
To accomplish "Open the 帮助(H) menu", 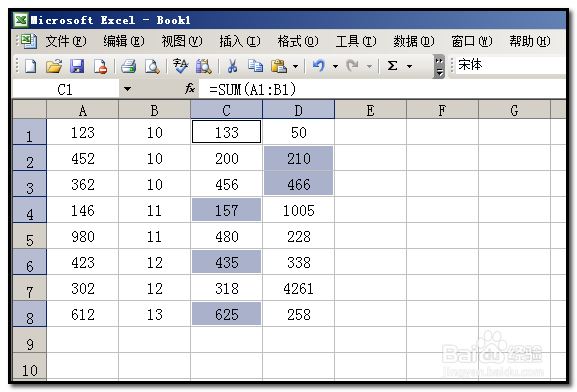I will coord(530,41).
